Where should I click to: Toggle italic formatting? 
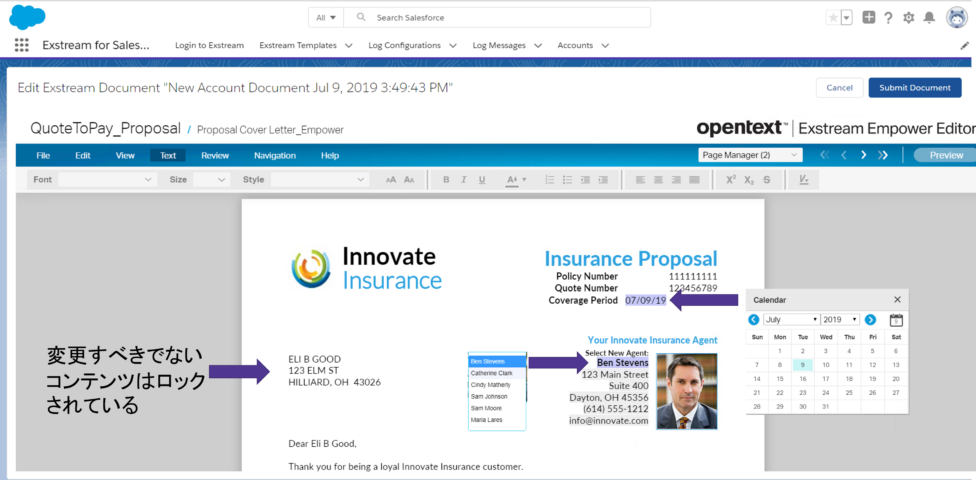(463, 180)
